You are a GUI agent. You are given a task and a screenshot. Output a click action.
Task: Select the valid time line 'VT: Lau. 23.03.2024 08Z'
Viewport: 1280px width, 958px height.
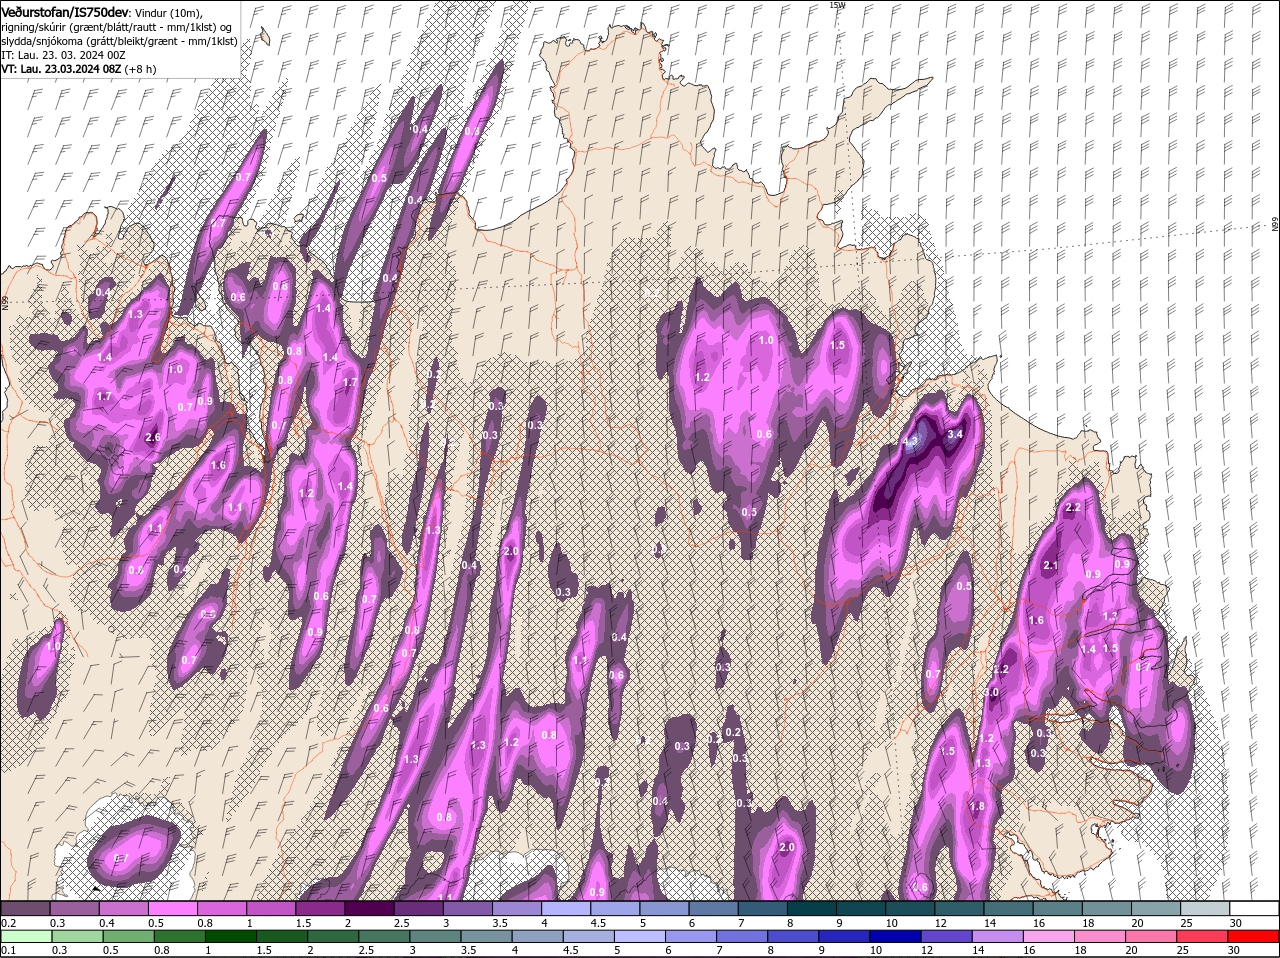(61, 69)
